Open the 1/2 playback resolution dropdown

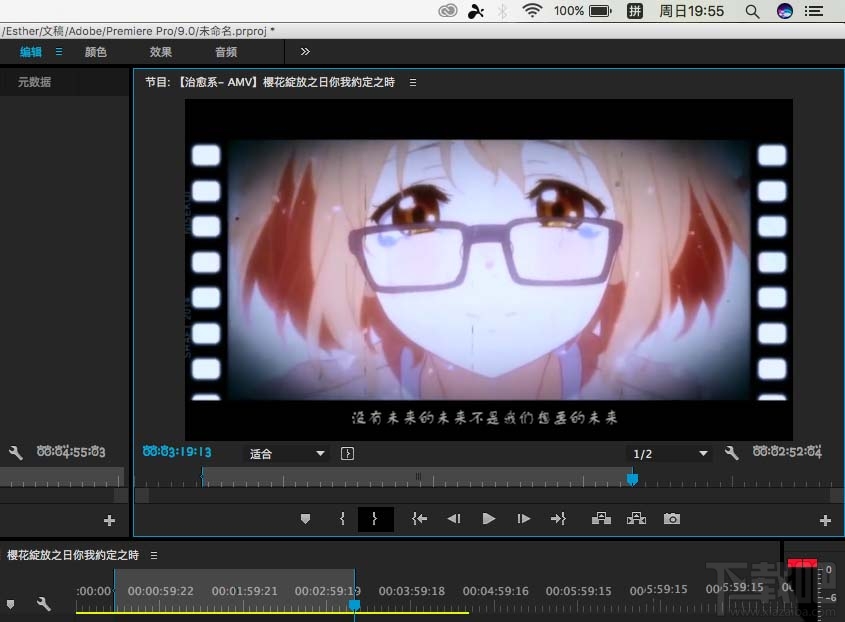[x=669, y=453]
